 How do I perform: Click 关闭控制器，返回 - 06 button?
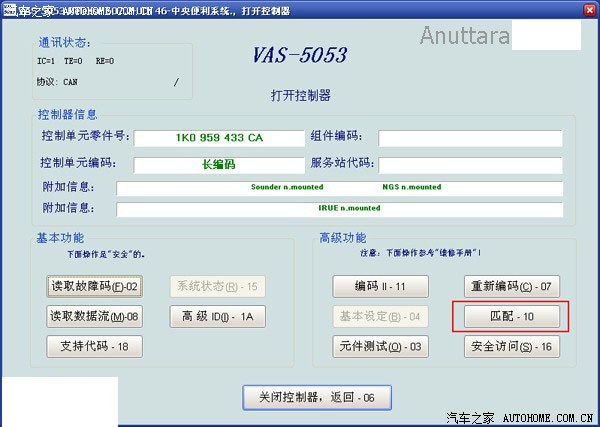tap(317, 398)
